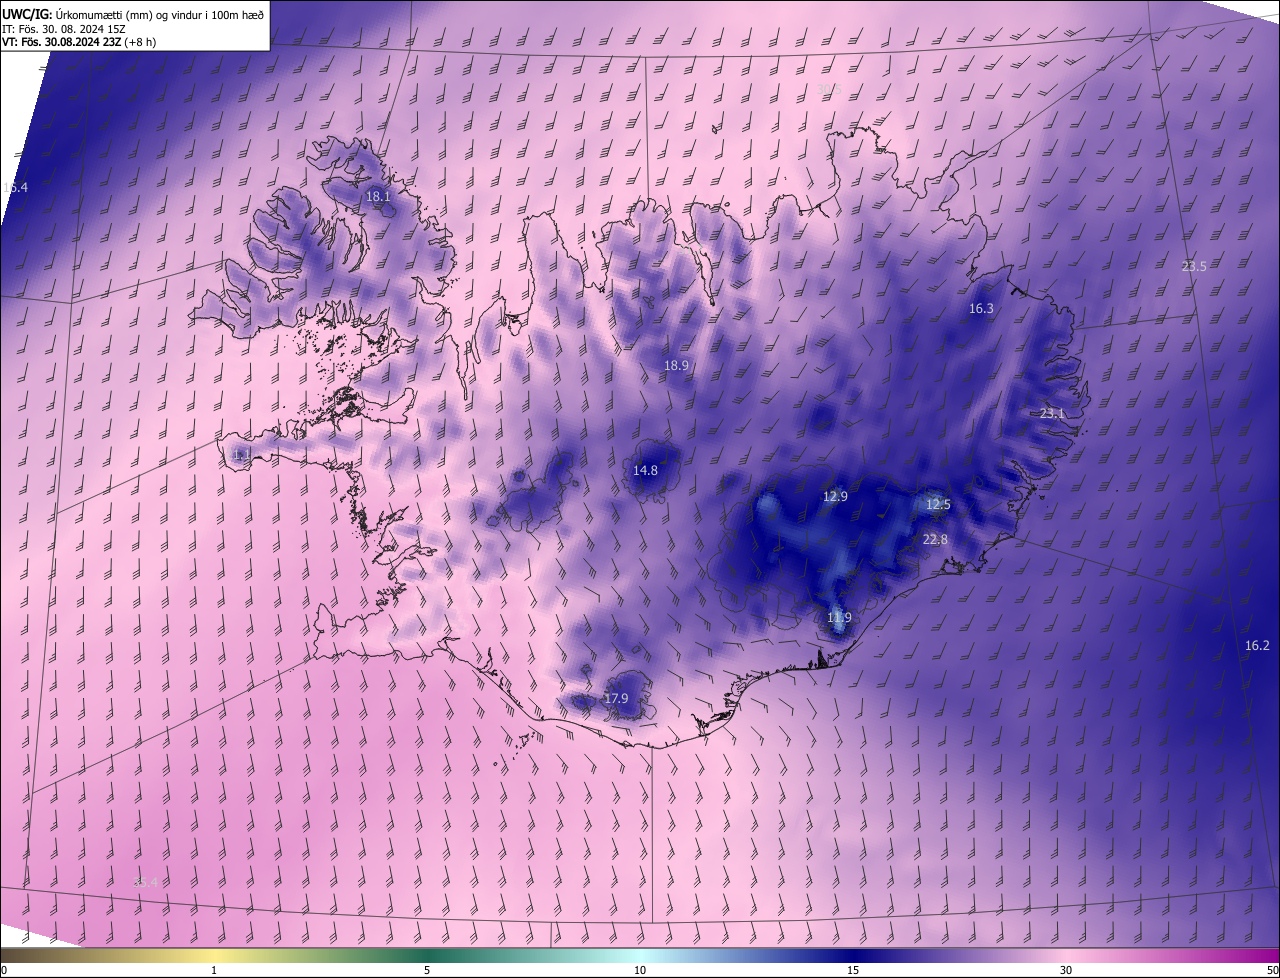Viewport: 1280px width, 978px height.
Task: Click the 23.5 value off the east coast
Action: point(1194,266)
